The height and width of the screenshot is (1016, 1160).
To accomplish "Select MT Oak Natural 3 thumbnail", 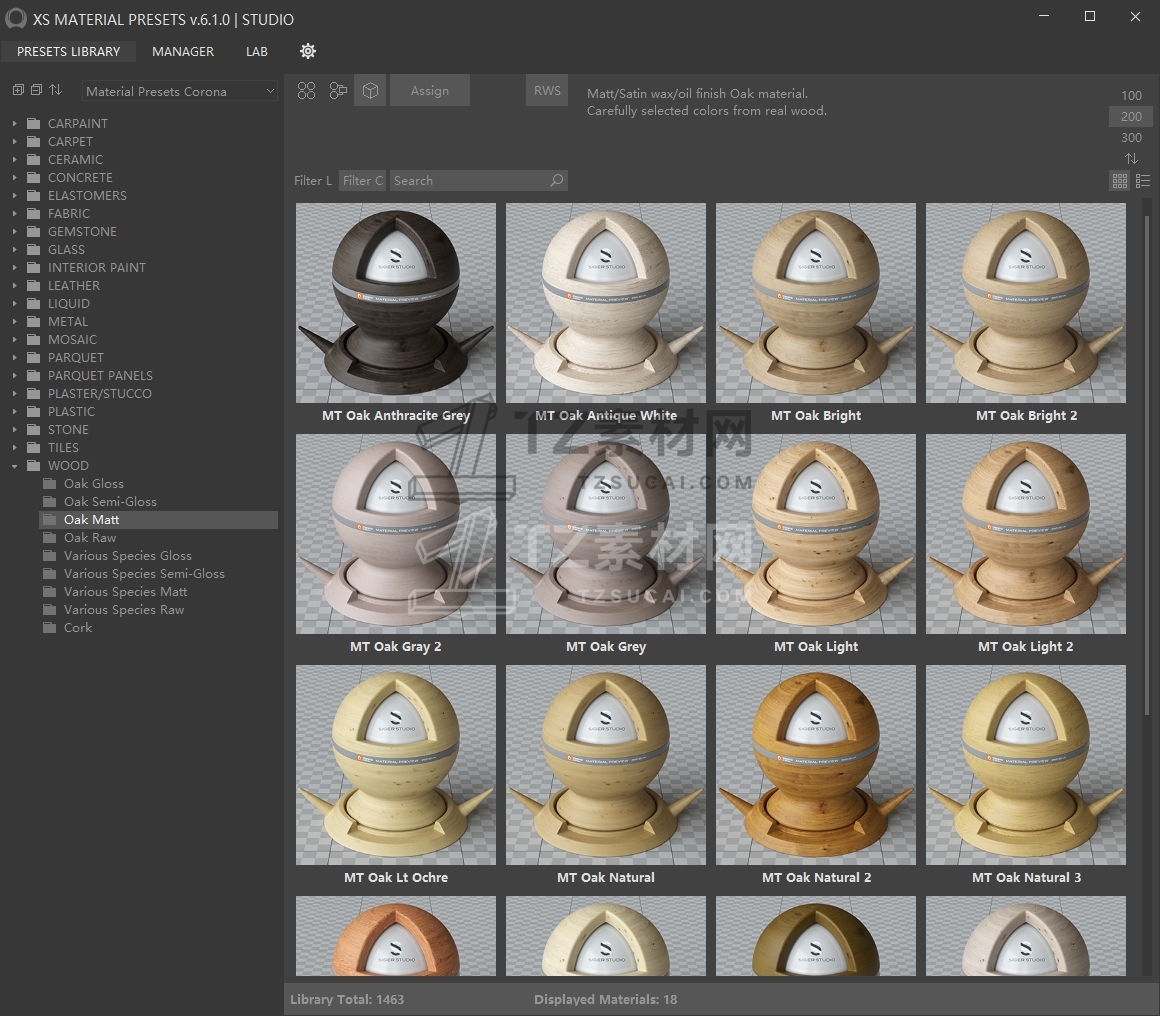I will tap(1026, 765).
